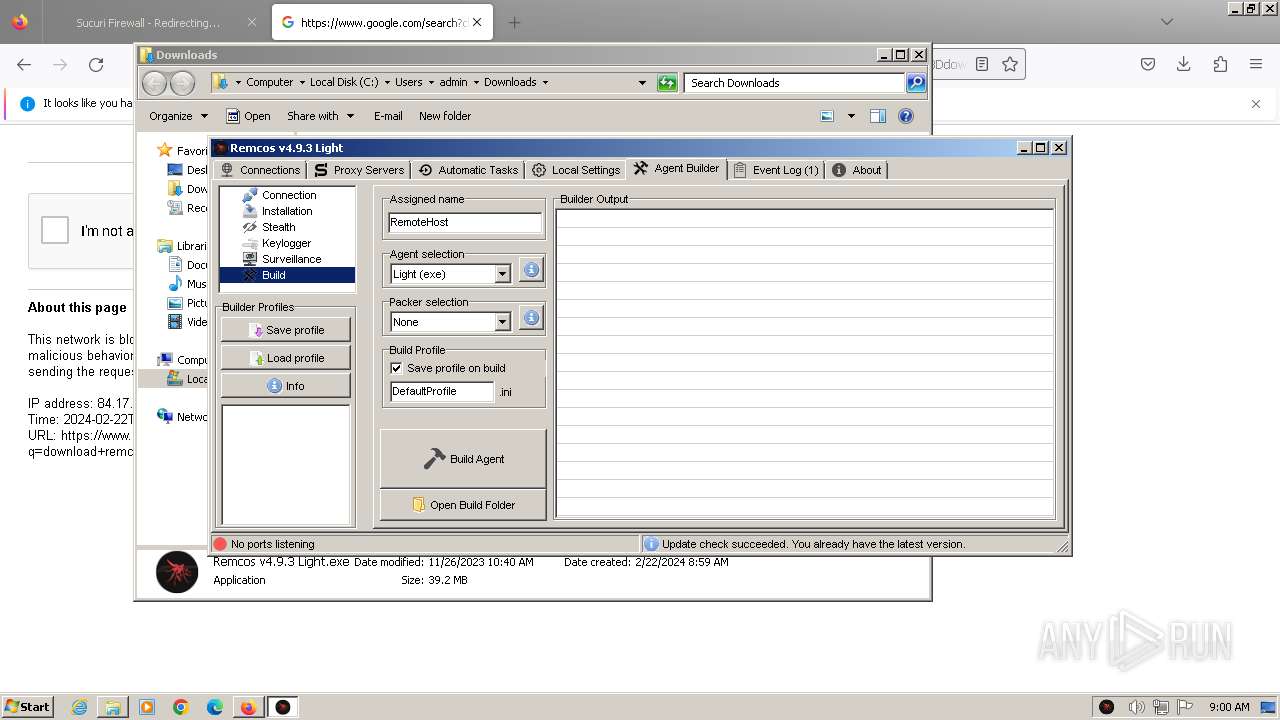This screenshot has width=1280, height=720.
Task: Click Open in Downloads toolbar
Action: click(x=248, y=116)
